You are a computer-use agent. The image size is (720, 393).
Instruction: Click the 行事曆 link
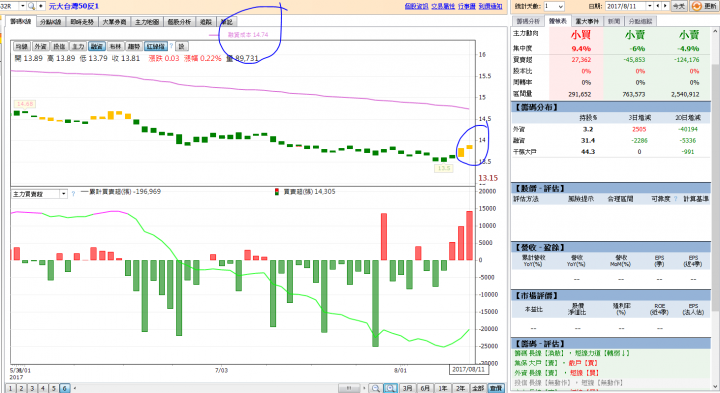(x=467, y=6)
